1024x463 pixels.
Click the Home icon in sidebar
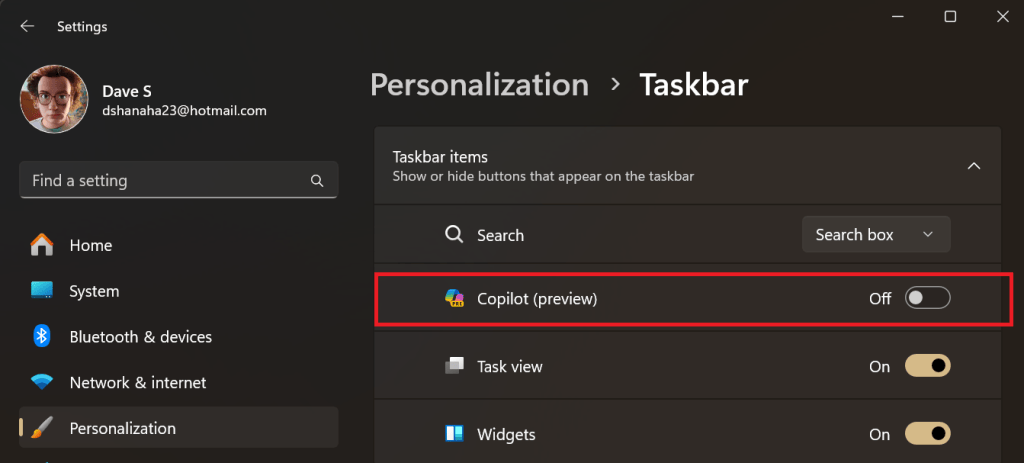pos(42,245)
